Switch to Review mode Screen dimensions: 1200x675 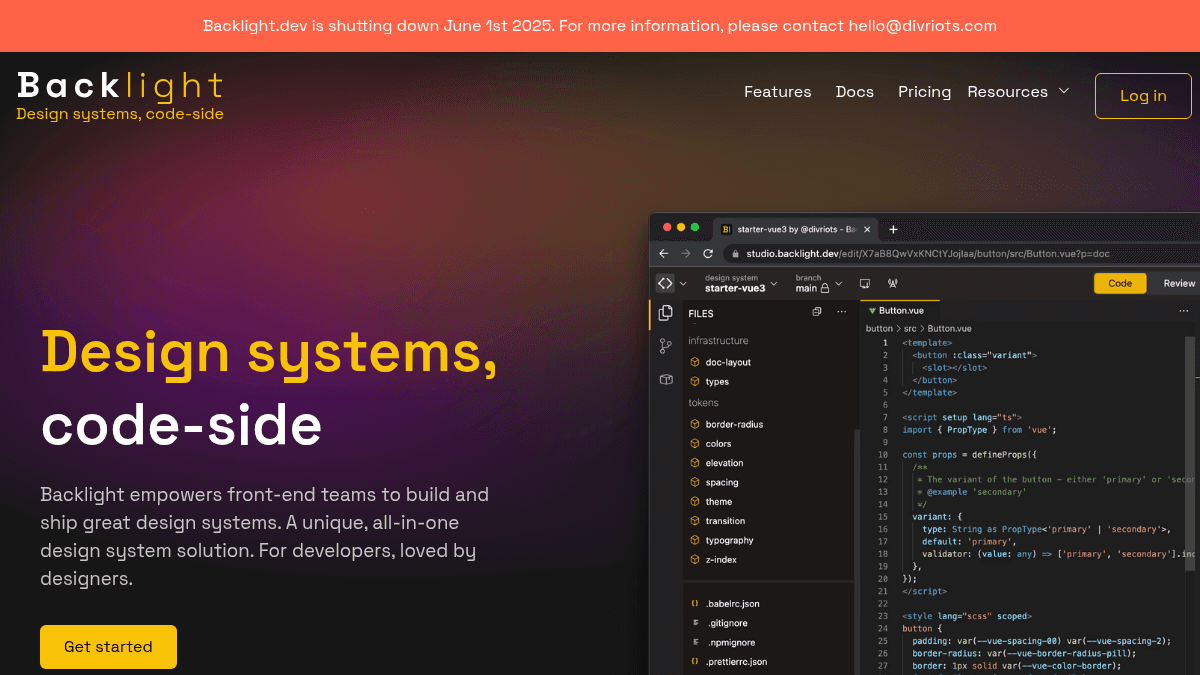tap(1179, 283)
